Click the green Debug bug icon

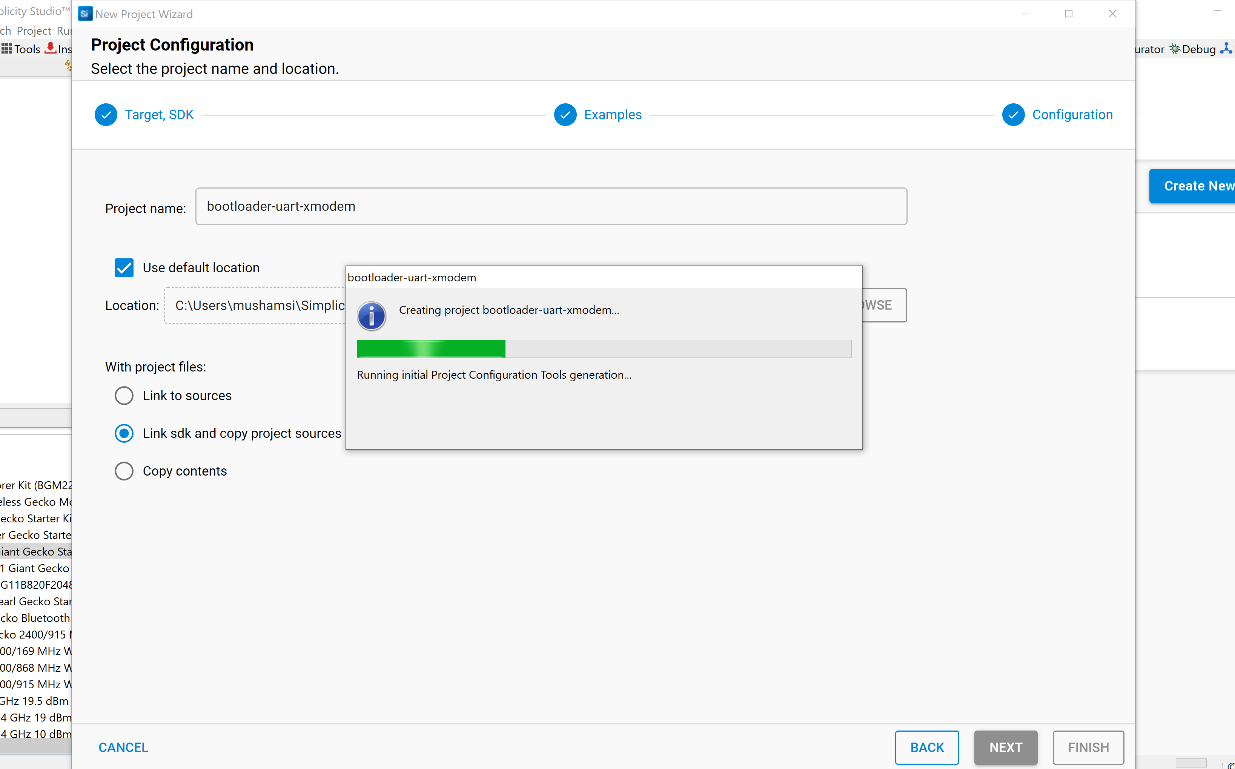click(x=1175, y=49)
